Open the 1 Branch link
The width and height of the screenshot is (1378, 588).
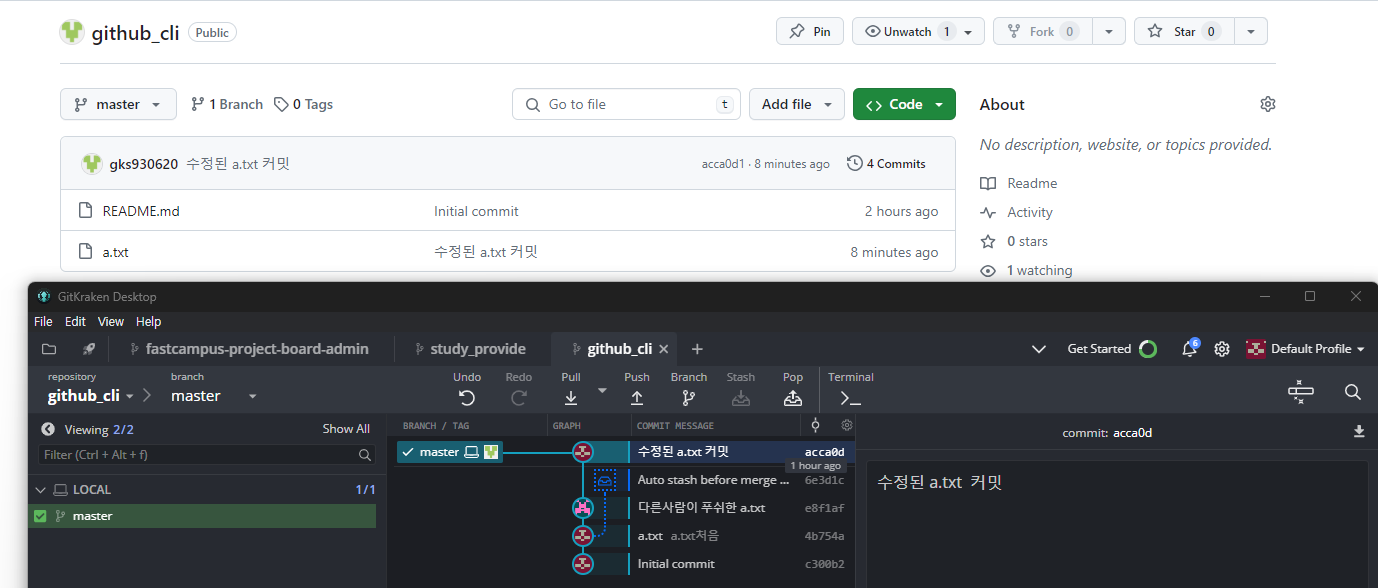(227, 104)
